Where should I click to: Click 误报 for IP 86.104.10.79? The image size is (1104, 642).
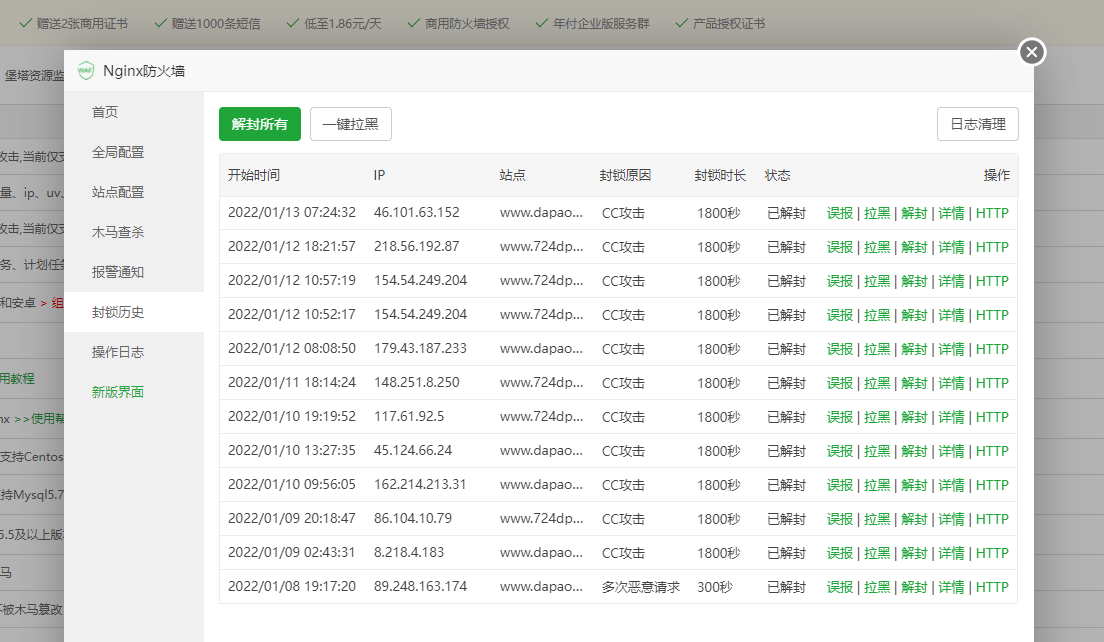pyautogui.click(x=839, y=519)
